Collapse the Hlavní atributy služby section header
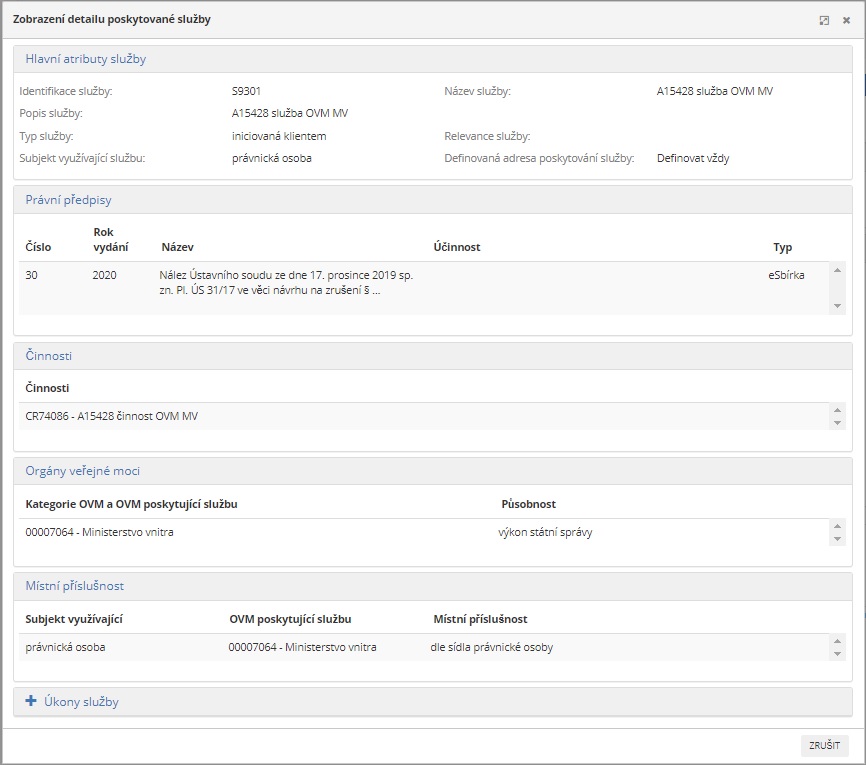The height and width of the screenshot is (765, 866). click(85, 59)
